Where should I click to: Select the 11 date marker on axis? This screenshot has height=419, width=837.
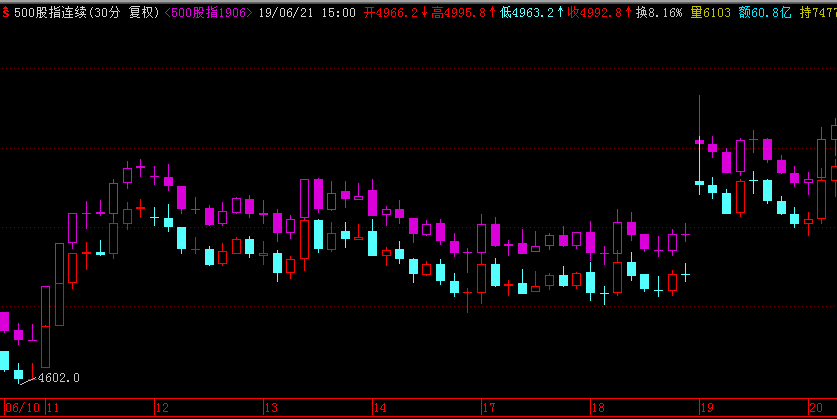[x=53, y=408]
